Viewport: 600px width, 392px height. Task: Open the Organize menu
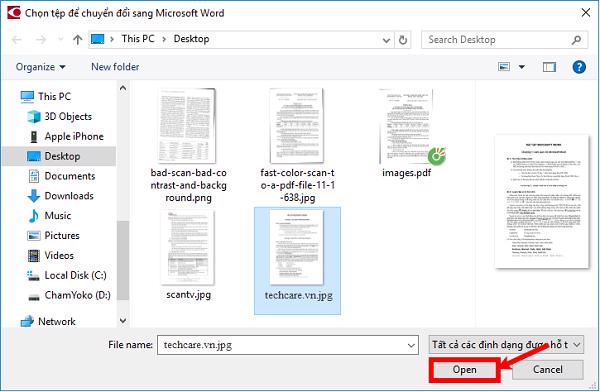click(x=40, y=67)
